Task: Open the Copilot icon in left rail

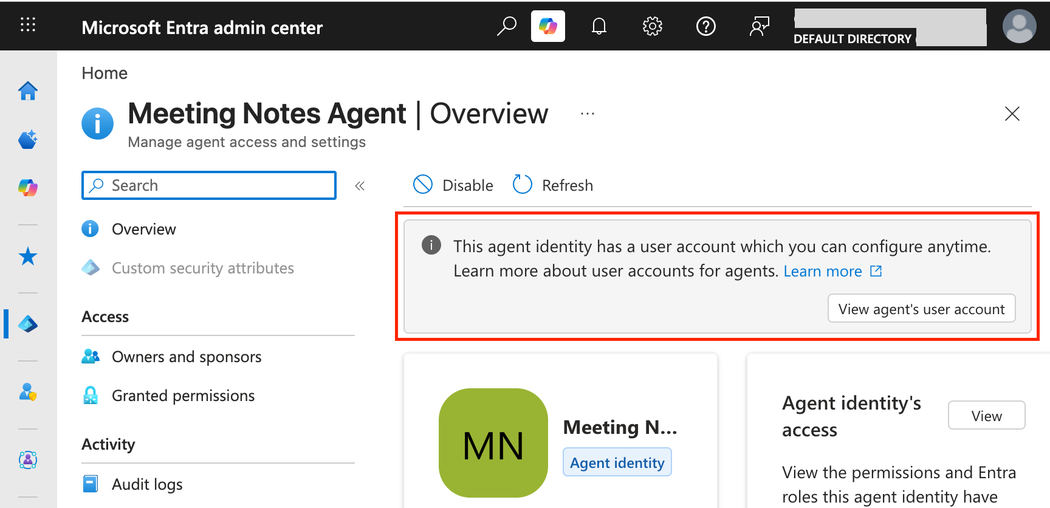Action: (27, 188)
